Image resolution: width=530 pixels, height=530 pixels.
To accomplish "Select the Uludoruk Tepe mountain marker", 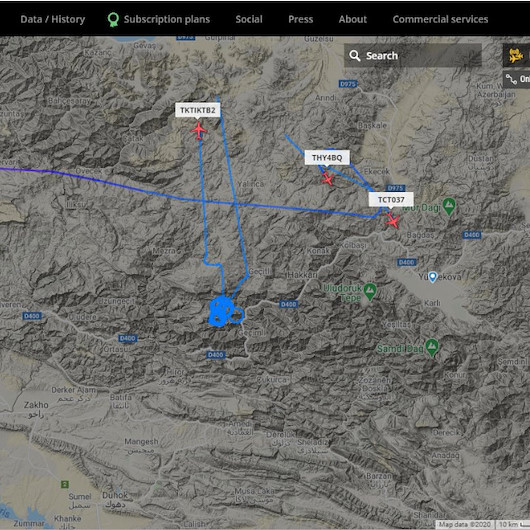I will (370, 292).
